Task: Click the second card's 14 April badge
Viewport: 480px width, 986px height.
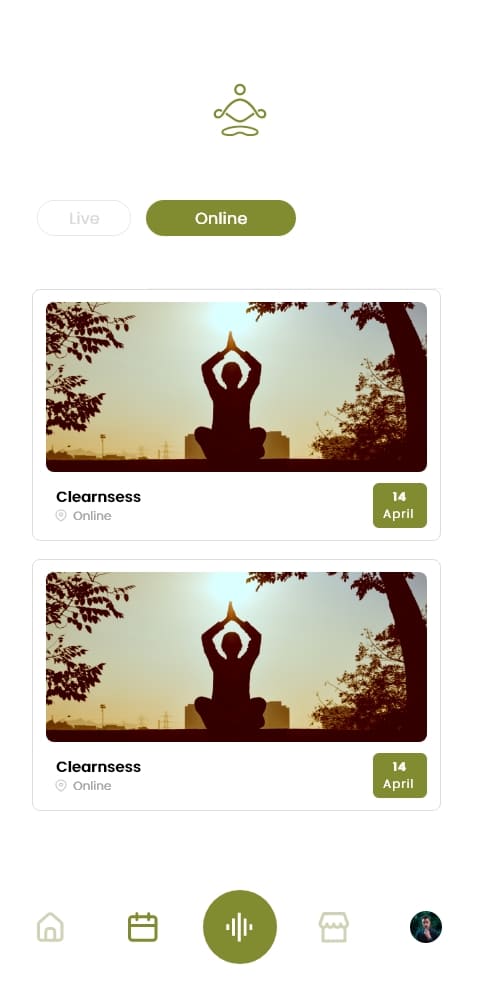Action: point(400,775)
